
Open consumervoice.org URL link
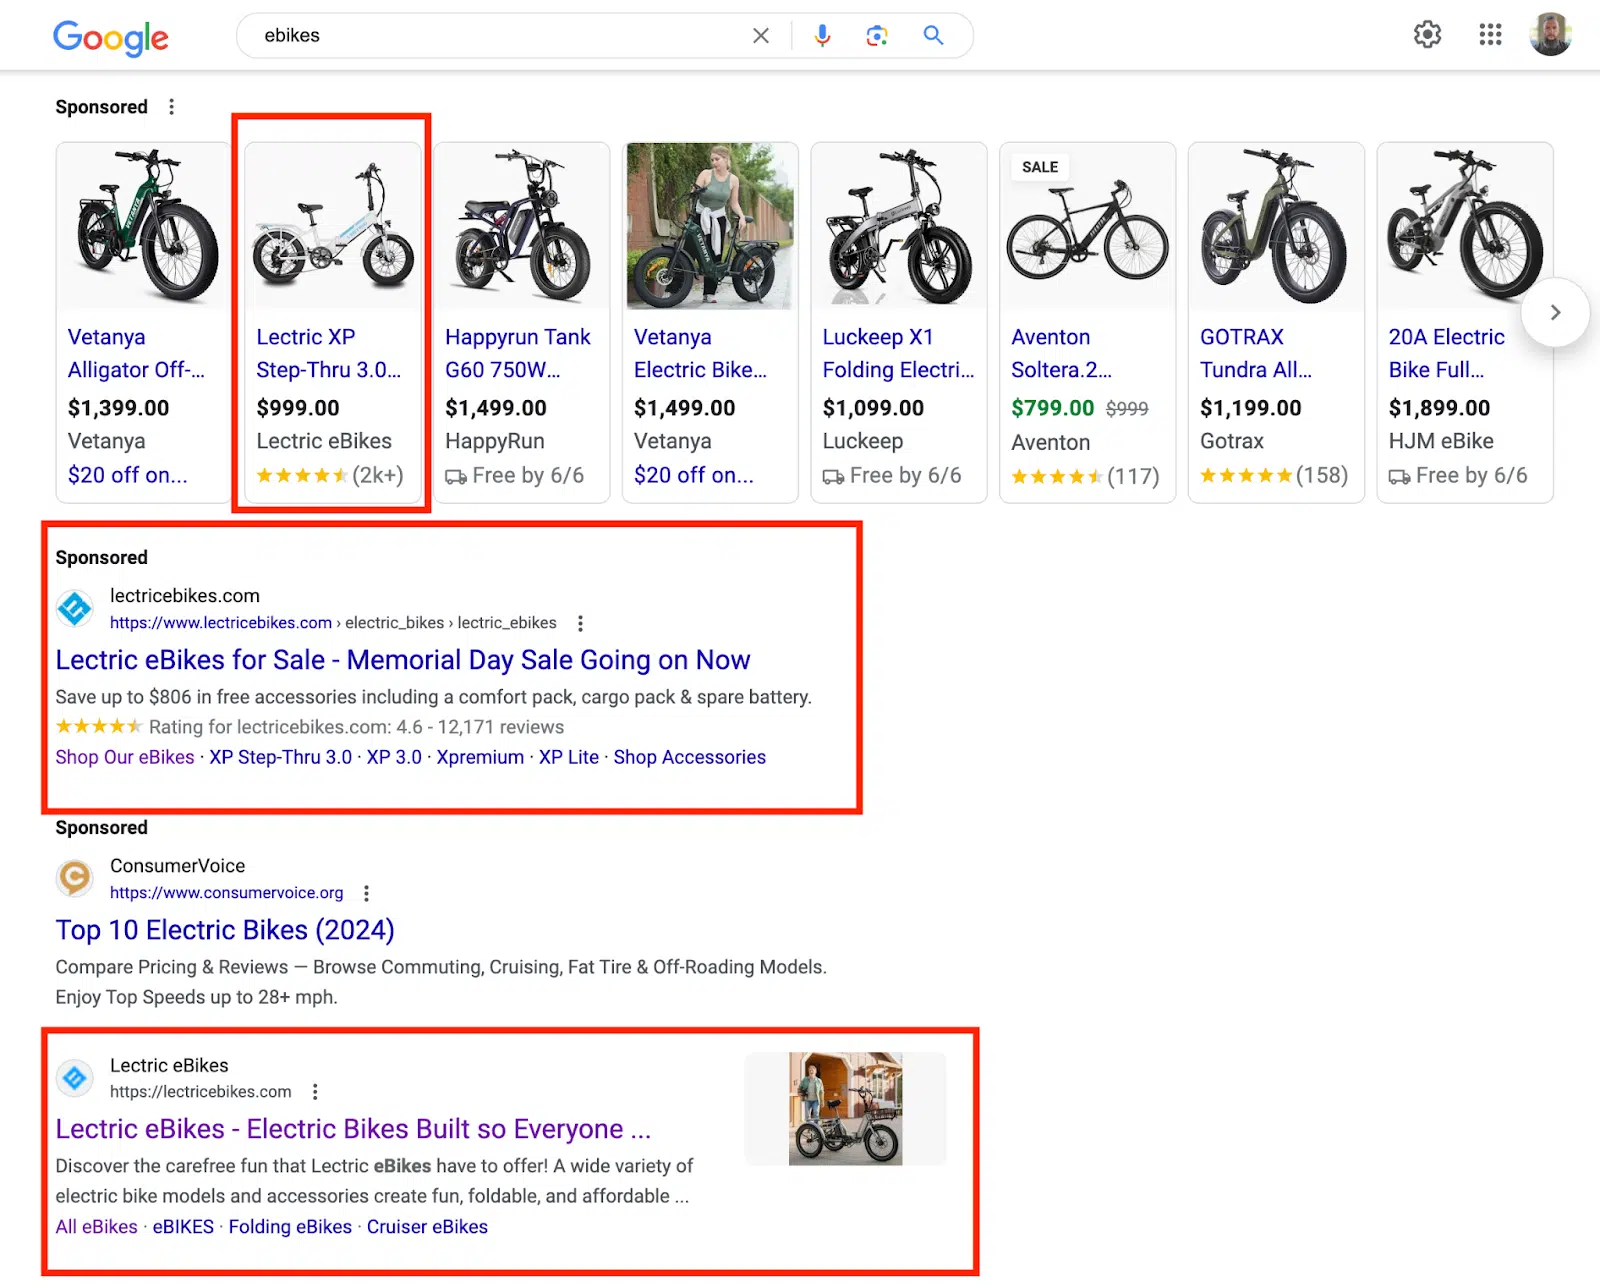[226, 893]
